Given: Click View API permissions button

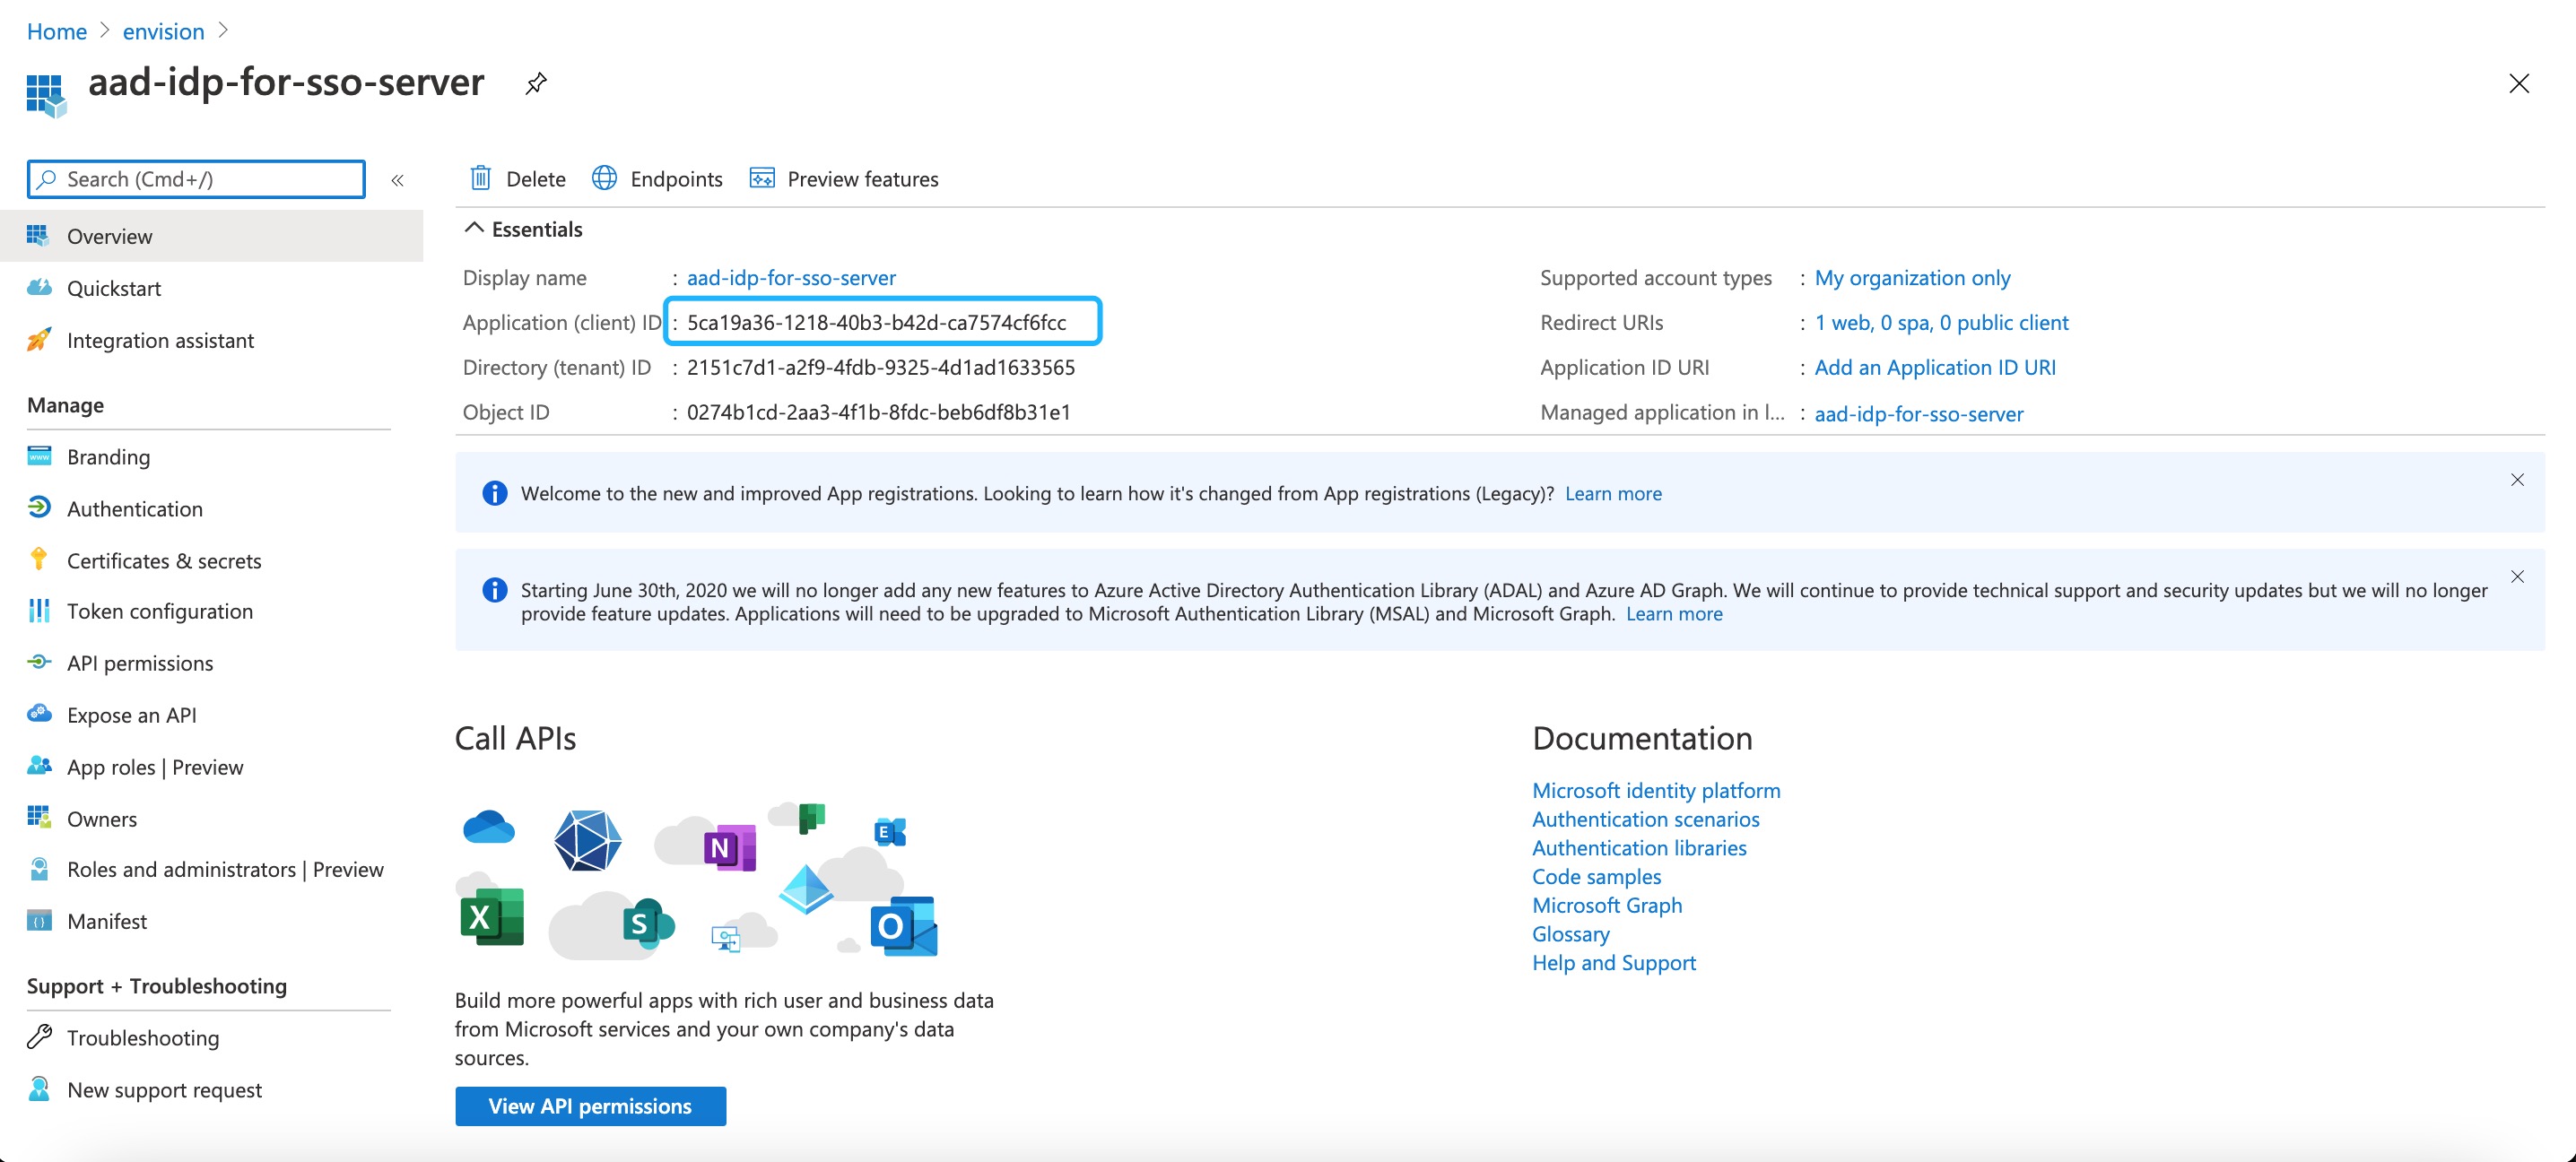Looking at the screenshot, I should click(590, 1106).
